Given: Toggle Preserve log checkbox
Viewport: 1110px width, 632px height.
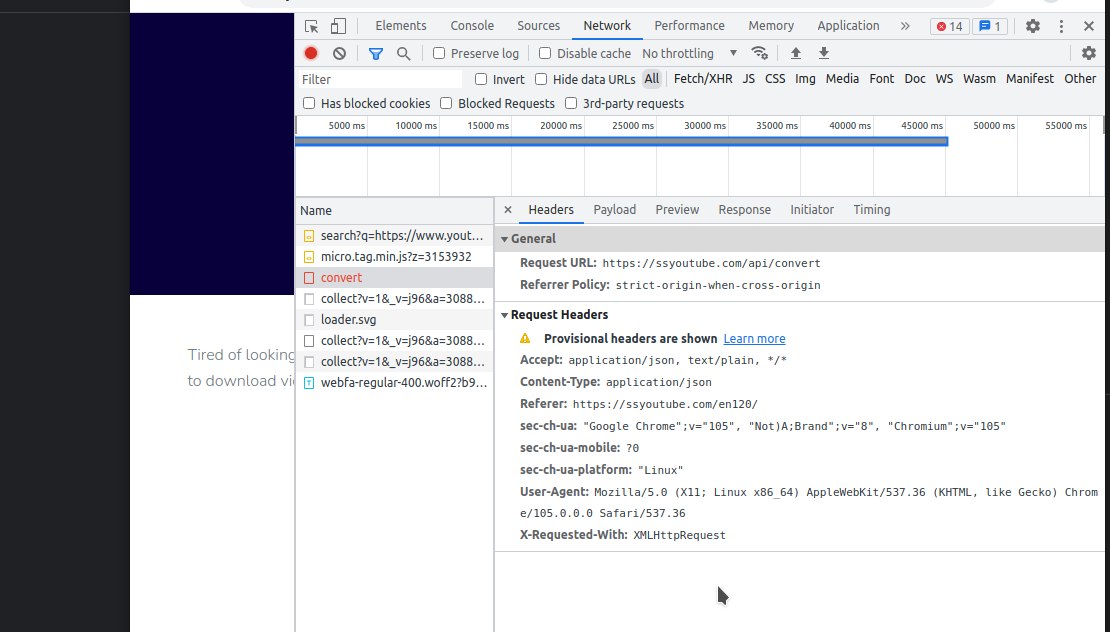Looking at the screenshot, I should 439,53.
